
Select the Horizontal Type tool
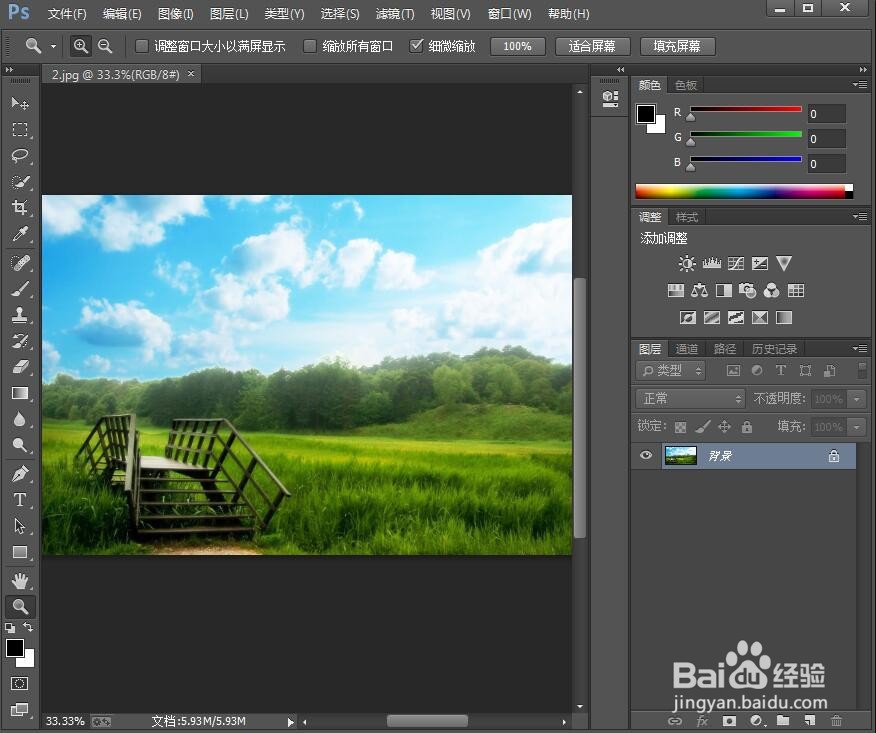pyautogui.click(x=20, y=499)
